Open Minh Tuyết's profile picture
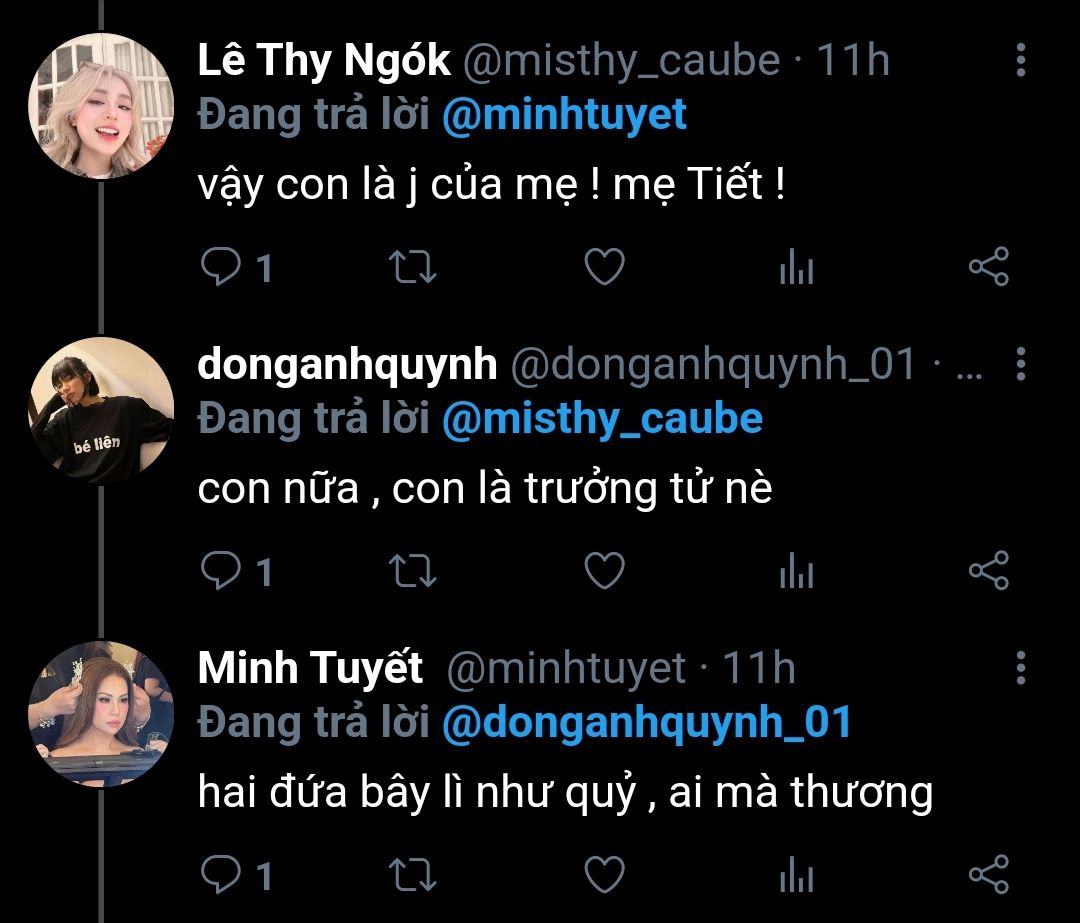Viewport: 1080px width, 923px height. (102, 714)
